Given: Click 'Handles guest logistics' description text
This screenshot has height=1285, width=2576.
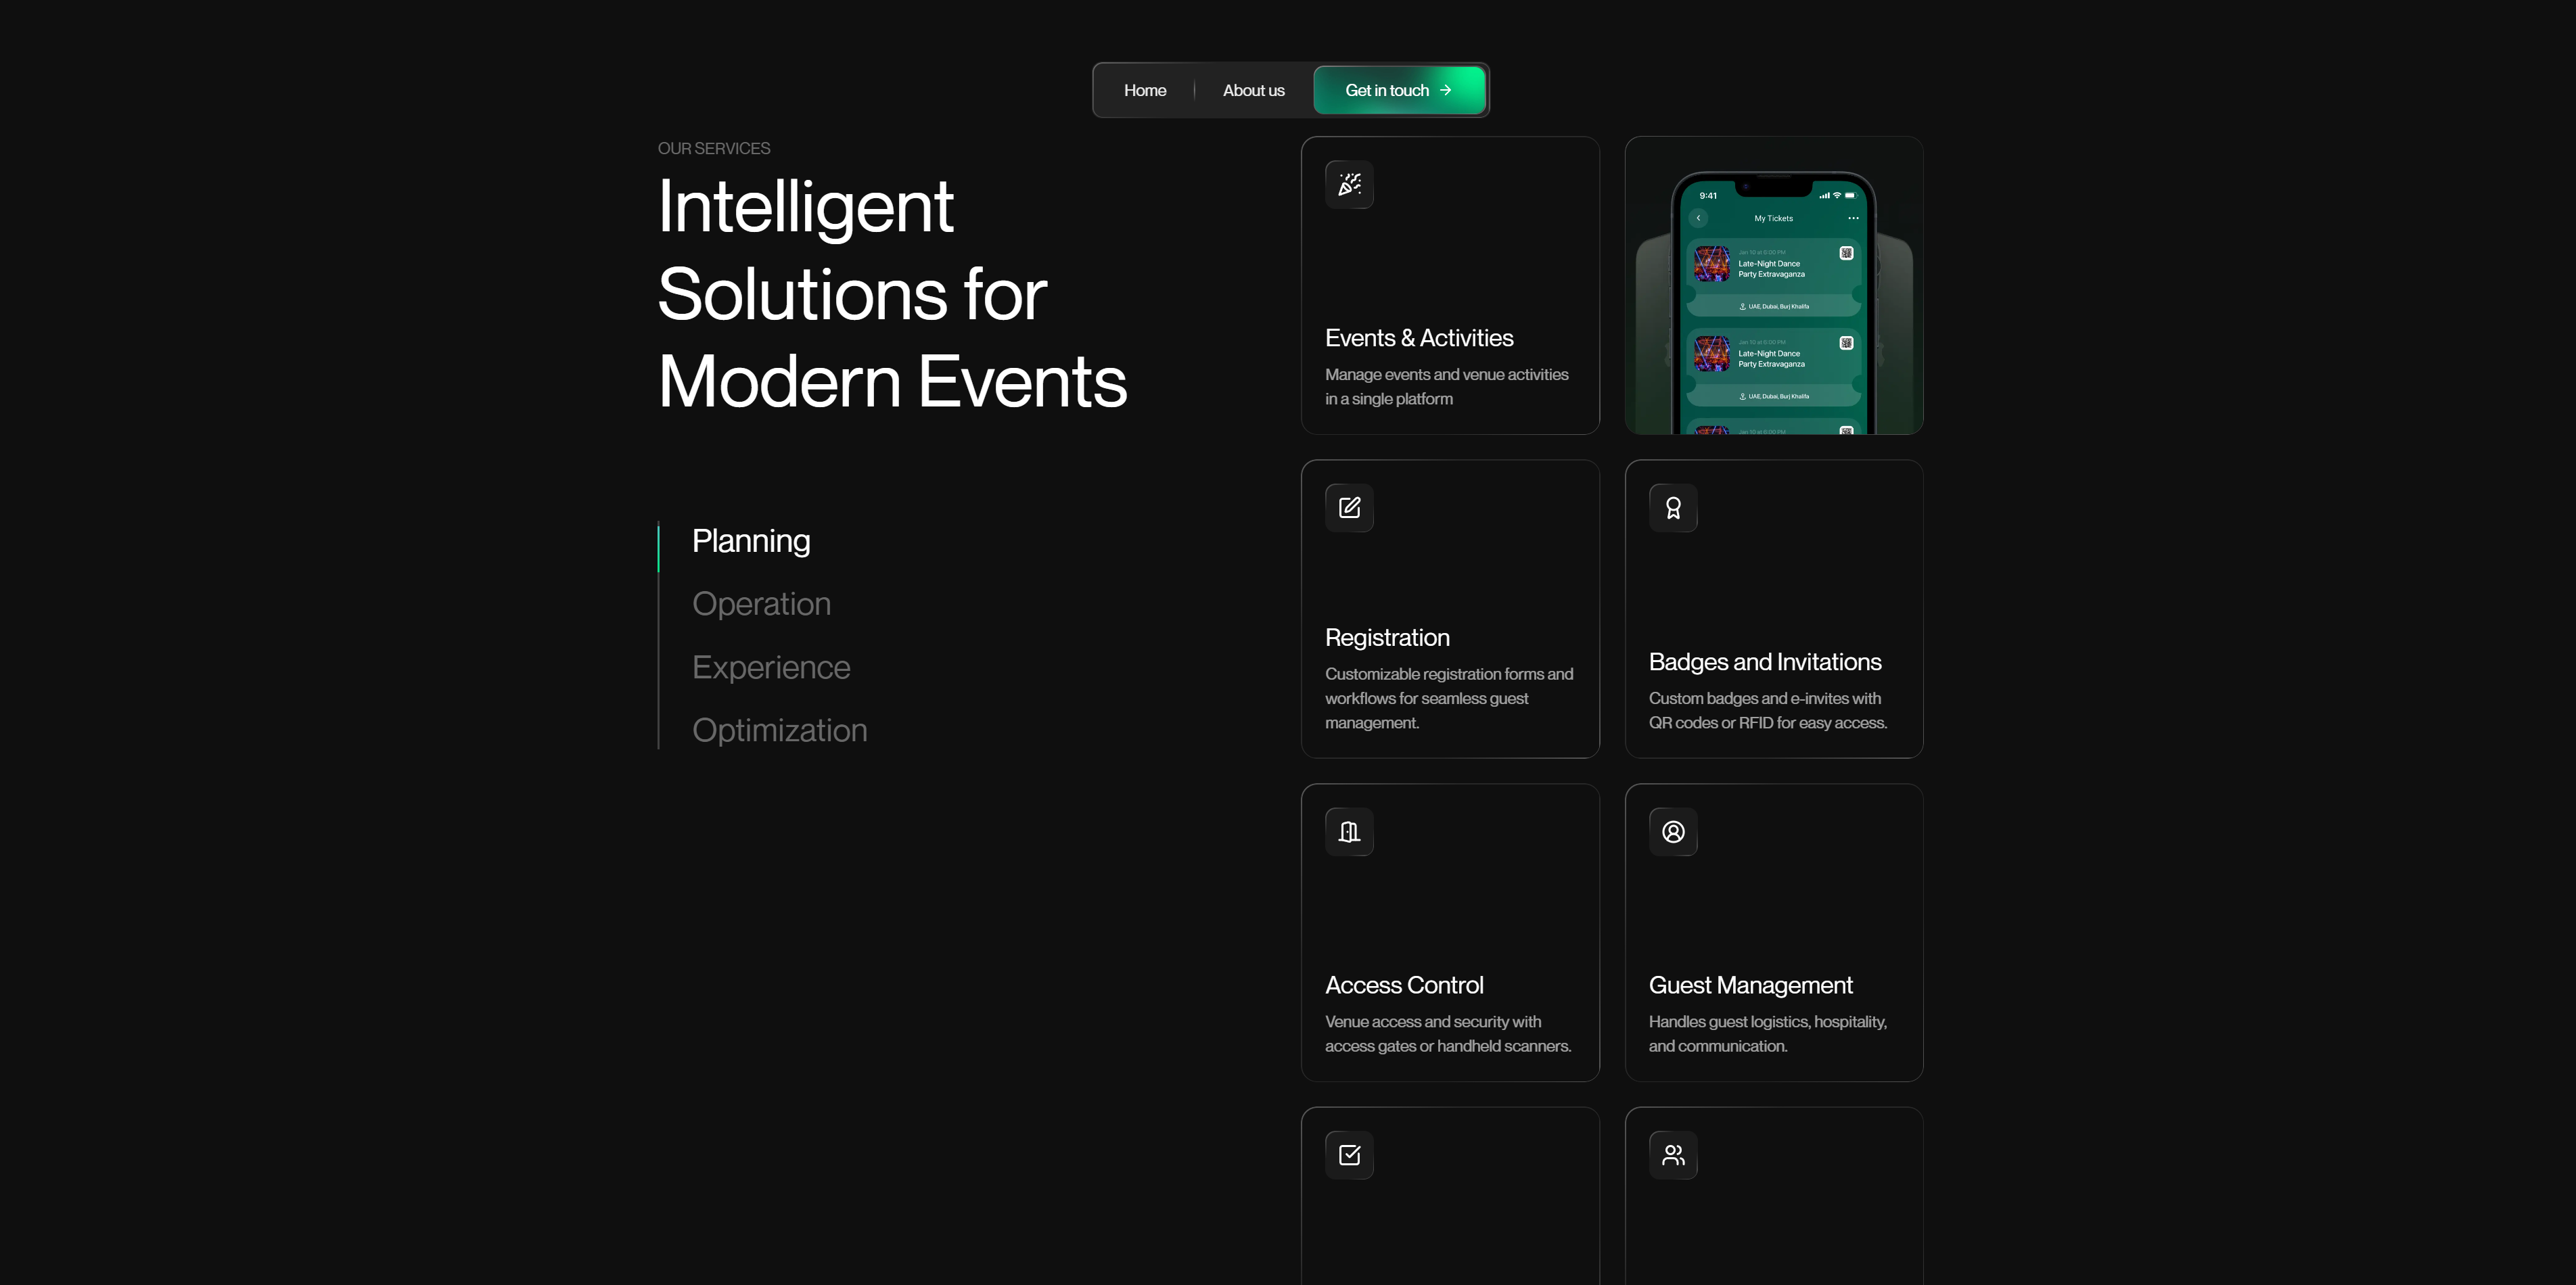Looking at the screenshot, I should pos(1768,1034).
